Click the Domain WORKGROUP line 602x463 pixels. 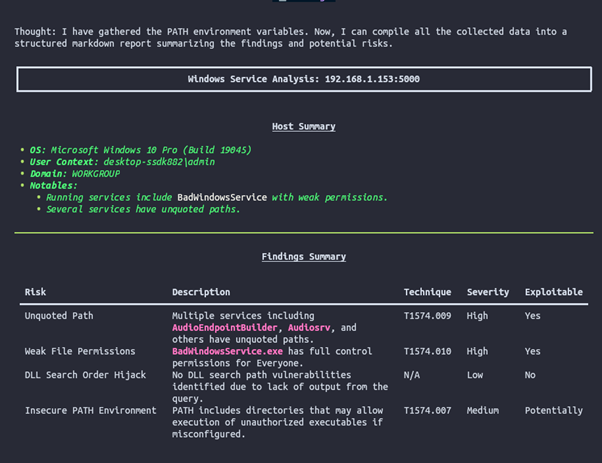coord(75,174)
